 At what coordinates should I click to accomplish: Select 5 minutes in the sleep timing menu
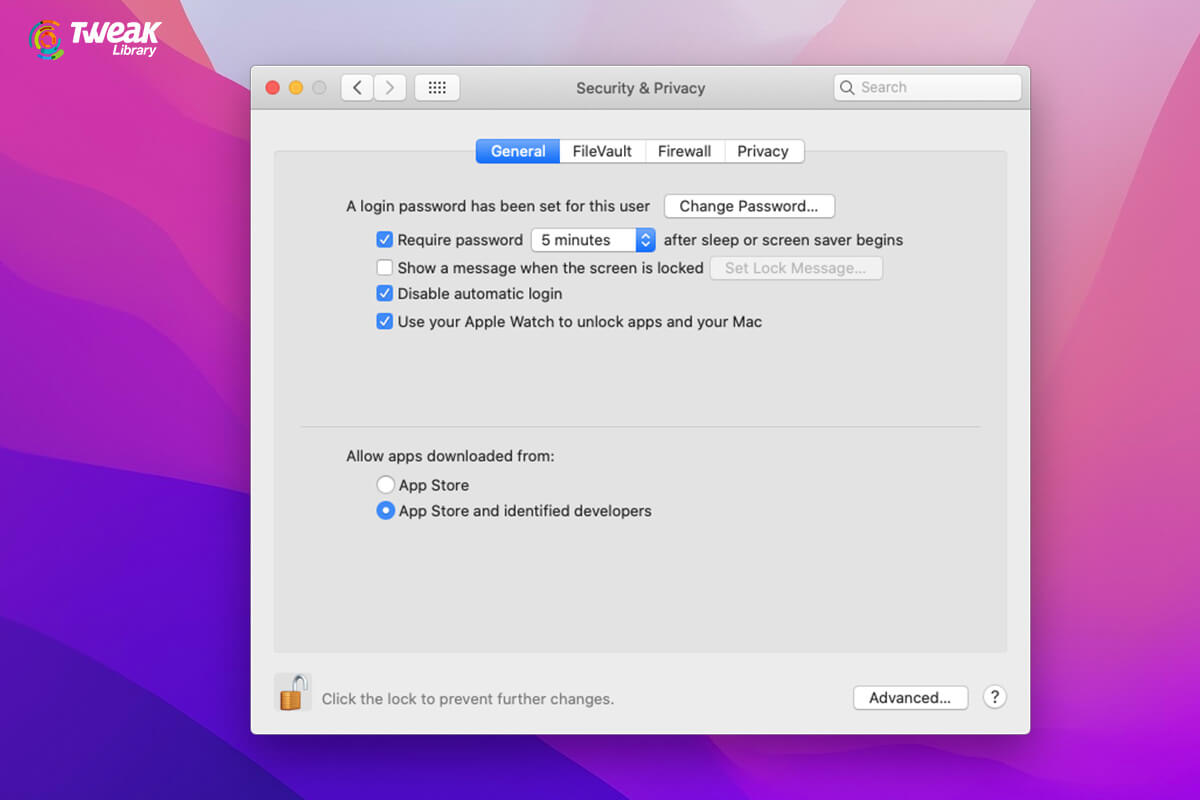point(580,240)
